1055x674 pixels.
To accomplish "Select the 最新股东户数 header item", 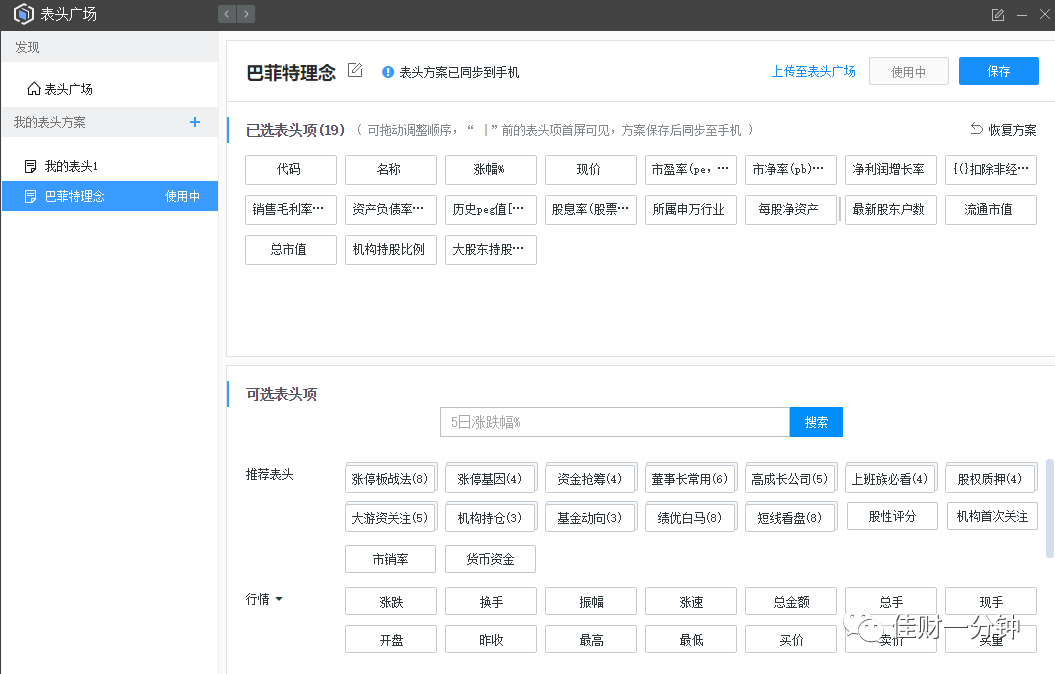I will click(x=891, y=210).
